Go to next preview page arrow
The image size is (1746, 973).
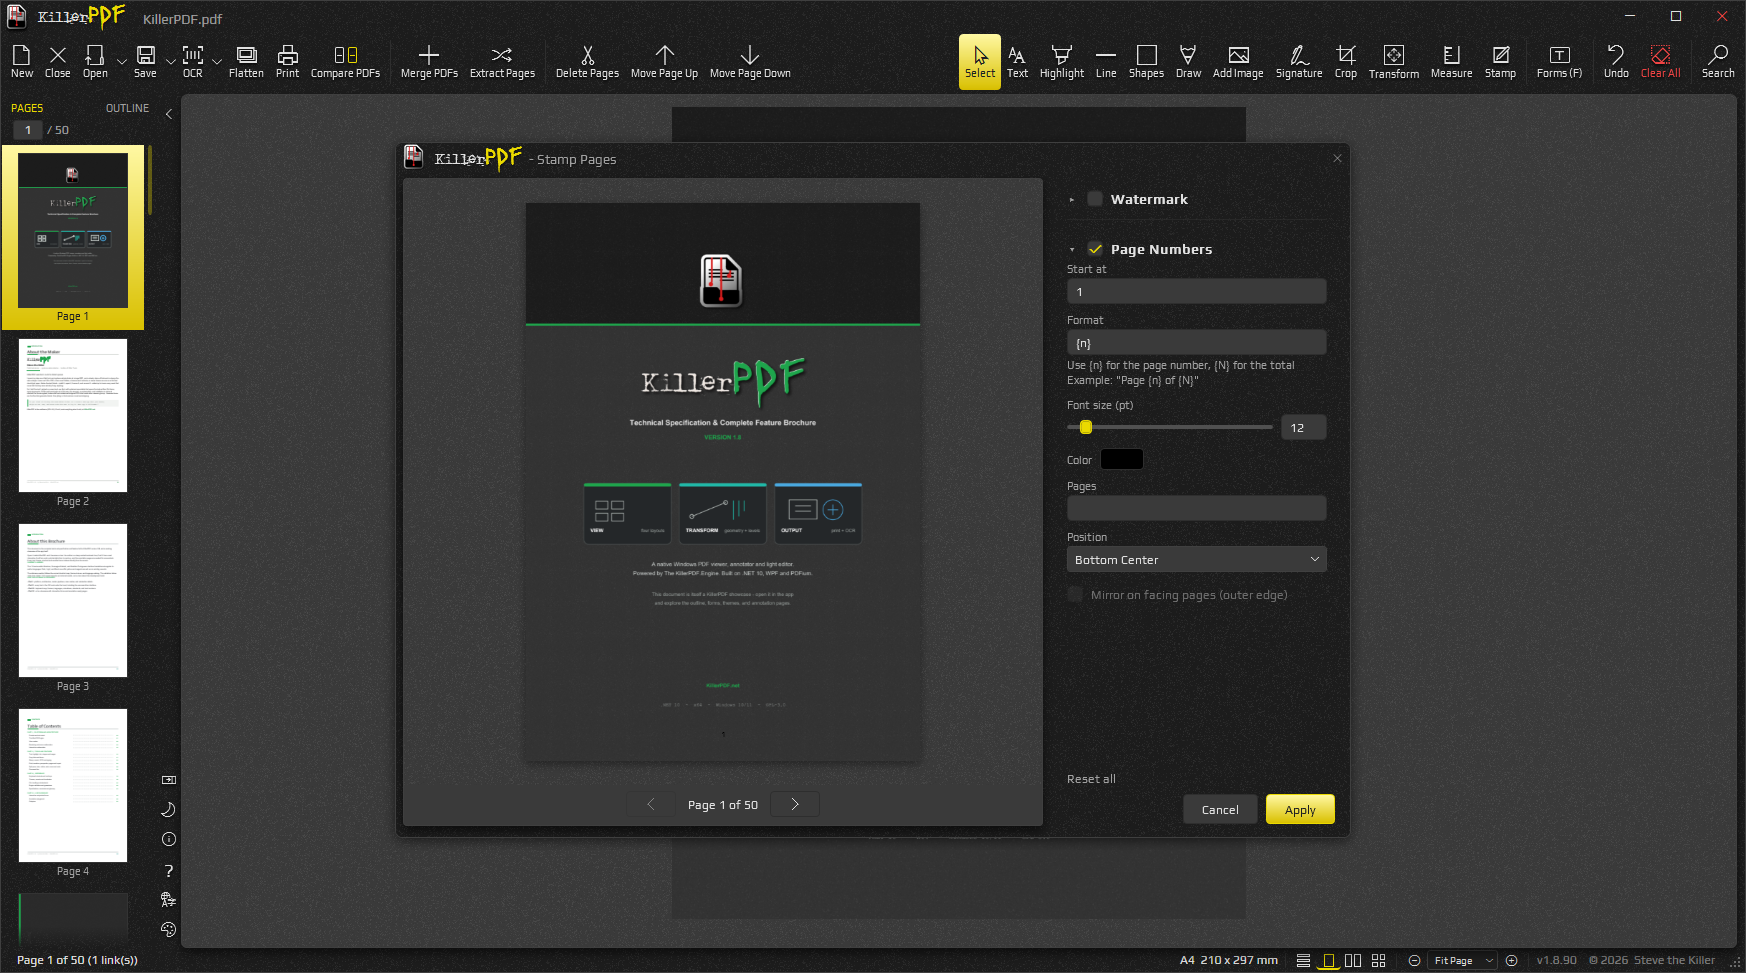coord(795,804)
